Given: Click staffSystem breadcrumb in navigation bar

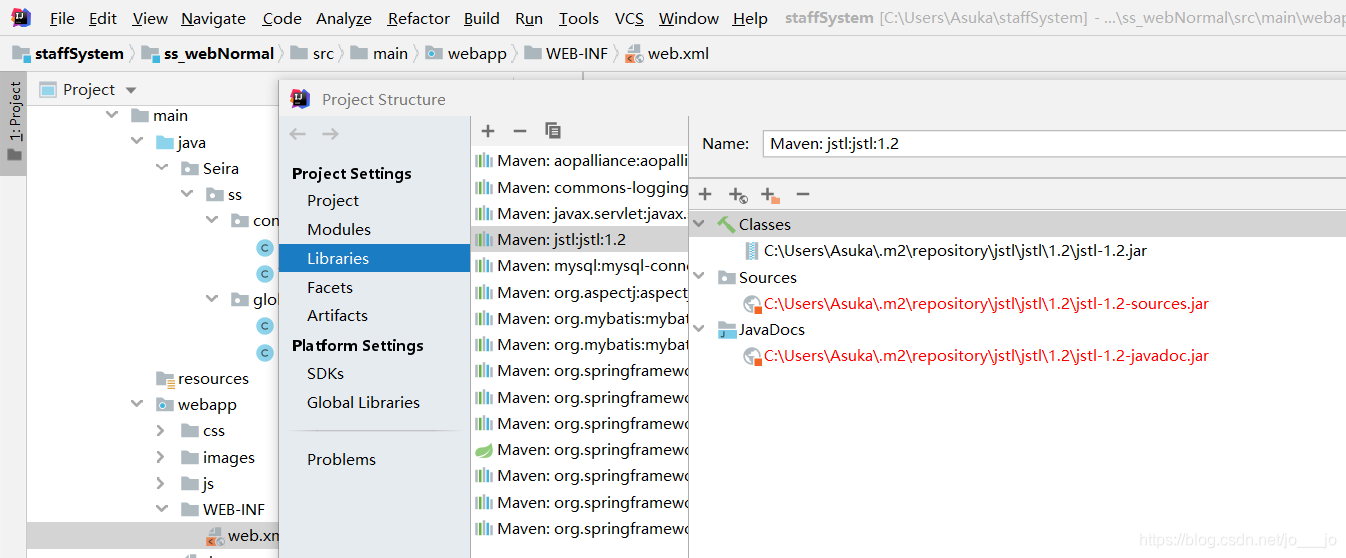Looking at the screenshot, I should [x=68, y=53].
